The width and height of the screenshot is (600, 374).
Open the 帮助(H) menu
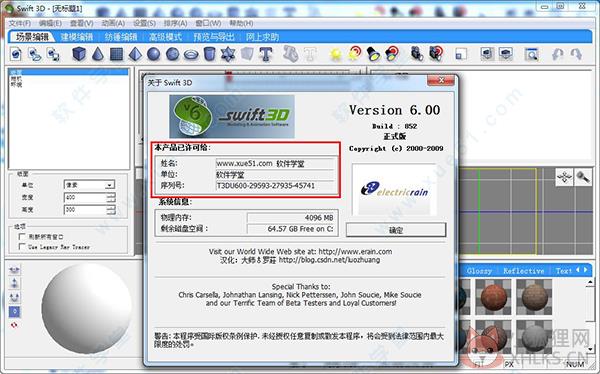click(x=241, y=23)
